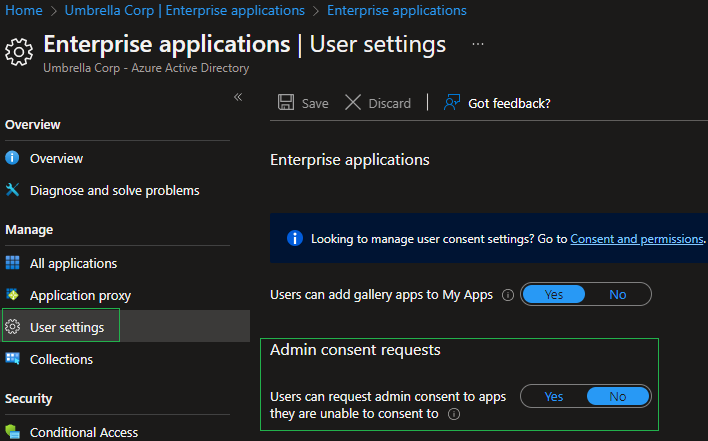
Task: Click the Diagnose and solve problems wrench icon
Action: pyautogui.click(x=12, y=190)
